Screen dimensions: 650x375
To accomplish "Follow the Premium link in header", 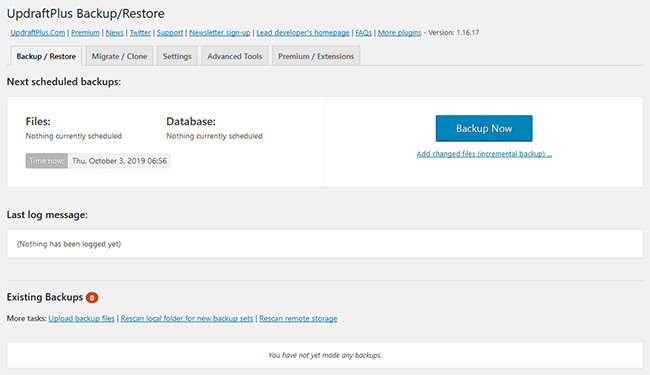I will (85, 33).
